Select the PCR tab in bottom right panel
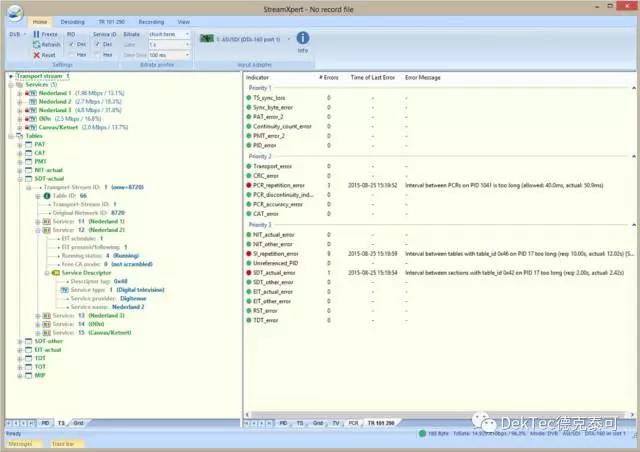This screenshot has height=452, width=640. (352, 424)
